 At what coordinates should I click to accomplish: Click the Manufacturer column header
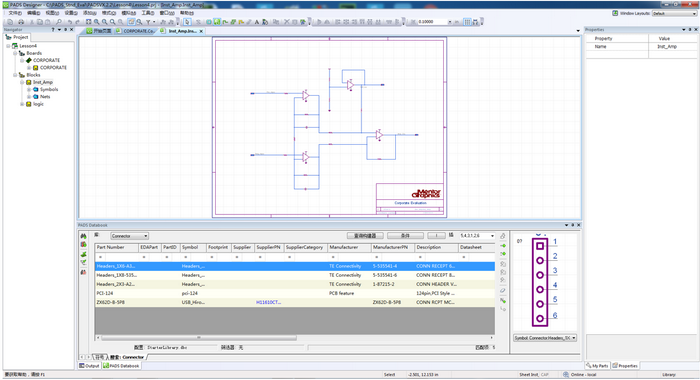349,247
